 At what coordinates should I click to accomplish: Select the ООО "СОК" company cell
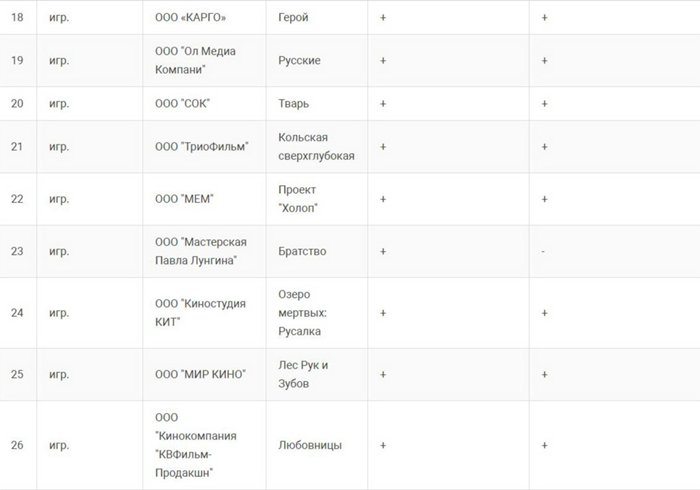[x=204, y=104]
